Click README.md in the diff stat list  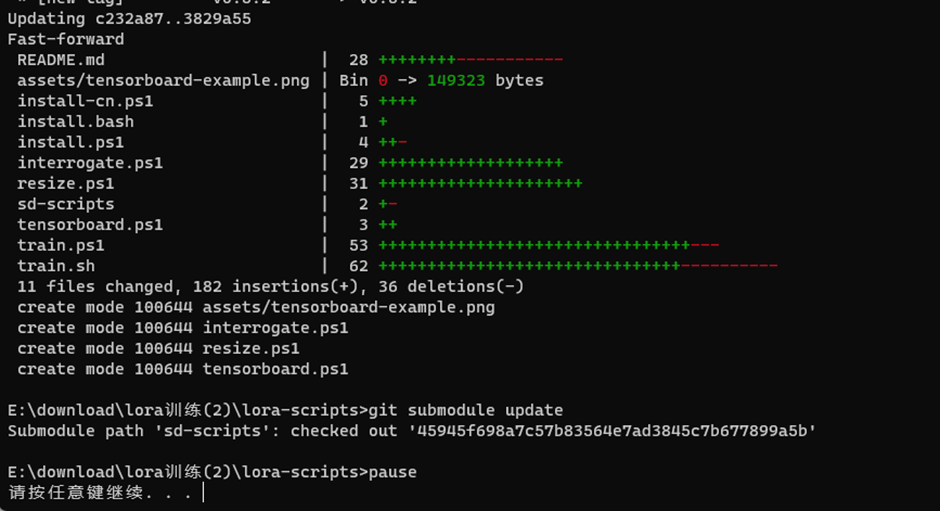pos(60,60)
